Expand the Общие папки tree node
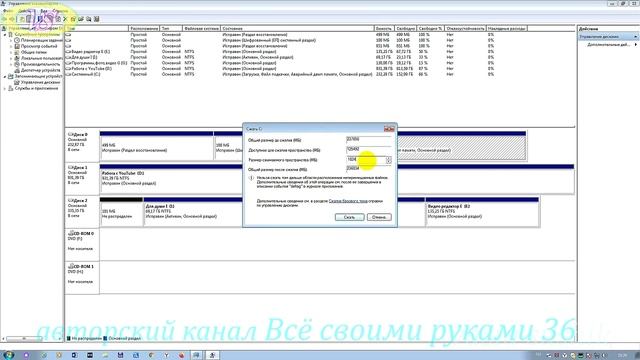The height and width of the screenshot is (360, 640). coord(11,52)
